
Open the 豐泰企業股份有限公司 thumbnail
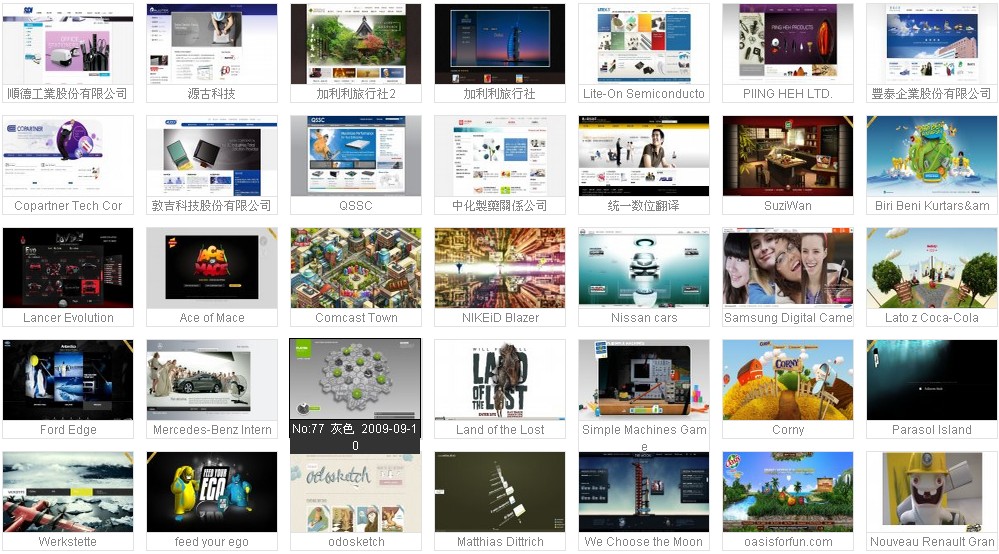pos(932,44)
